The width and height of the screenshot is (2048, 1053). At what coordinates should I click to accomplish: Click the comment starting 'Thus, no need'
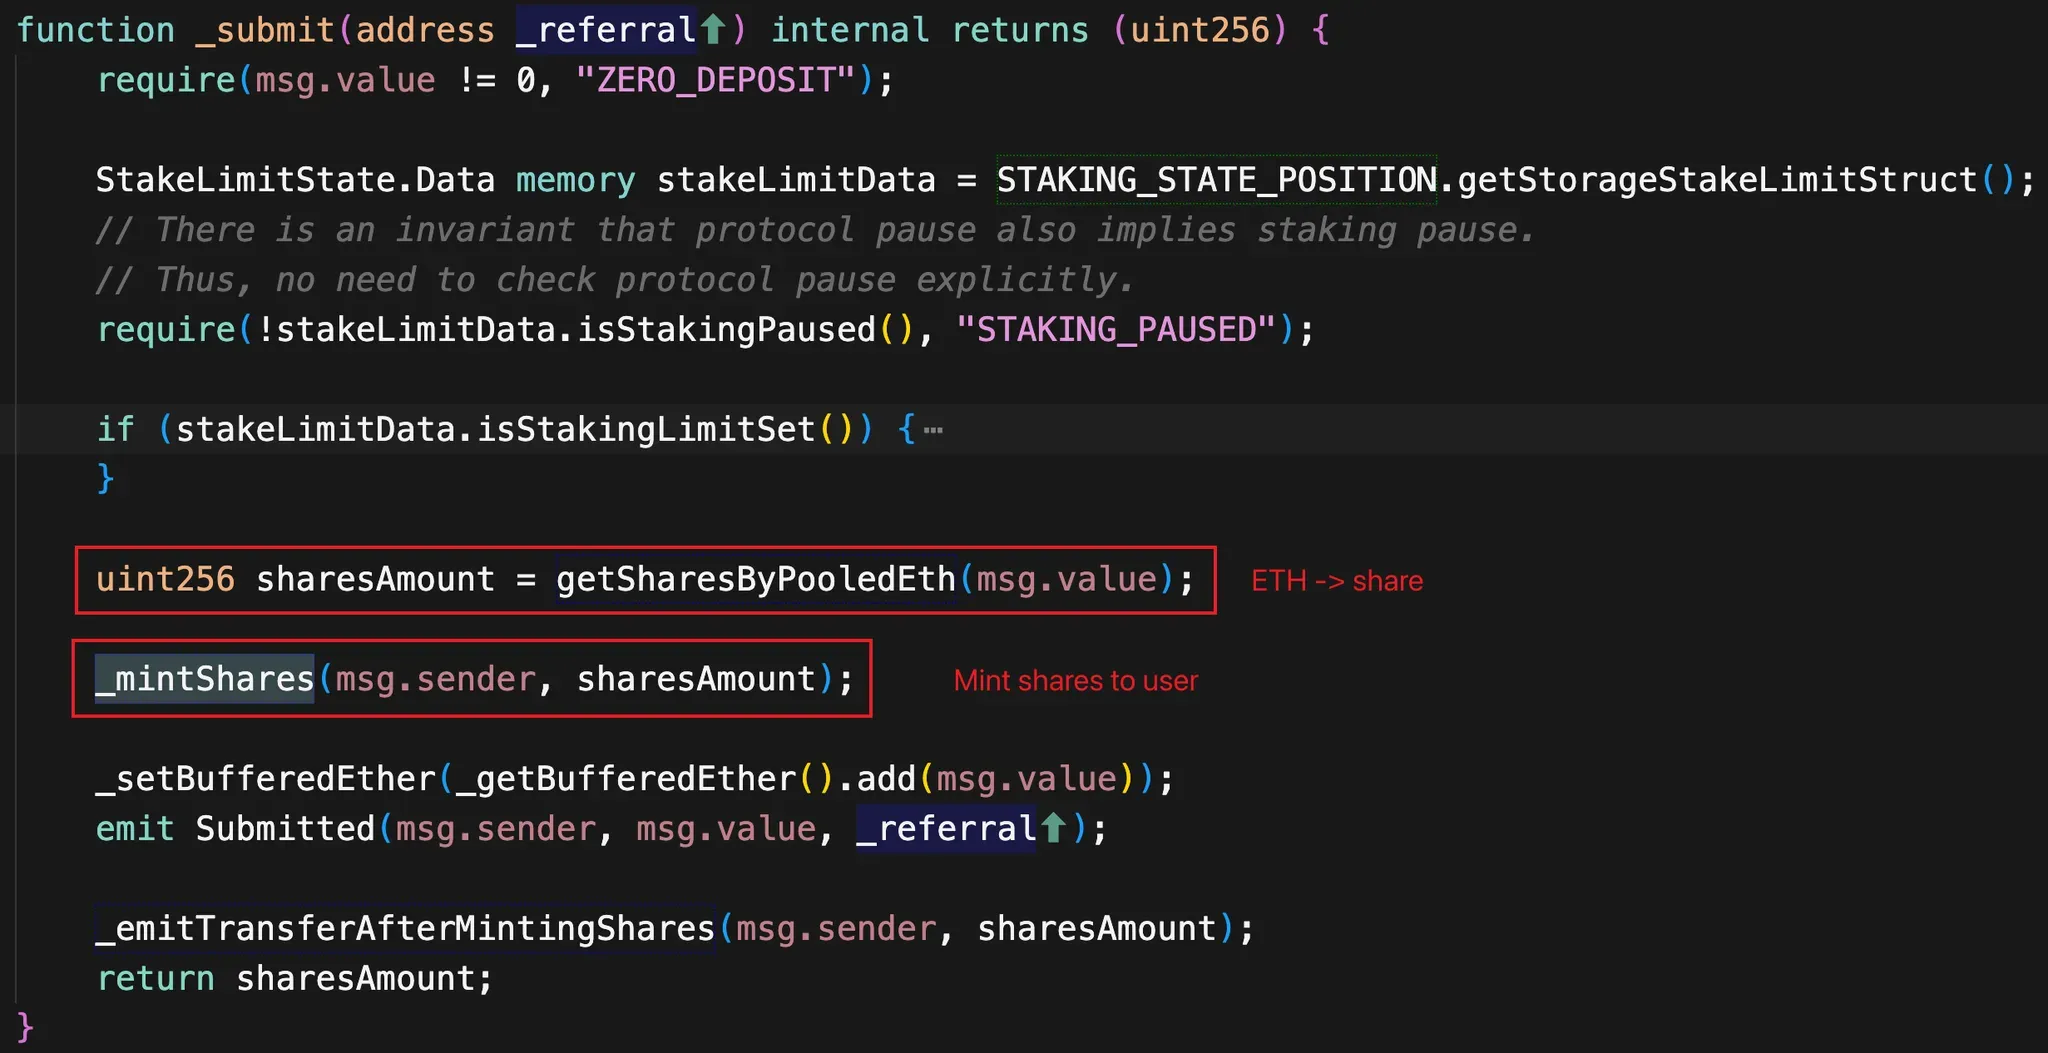pyautogui.click(x=615, y=280)
